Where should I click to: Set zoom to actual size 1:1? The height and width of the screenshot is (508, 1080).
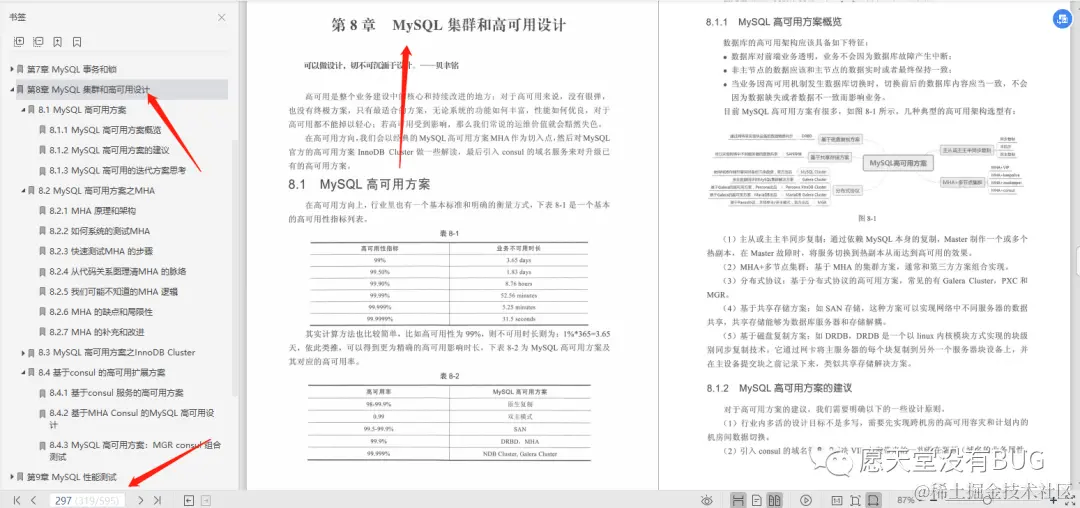[x=837, y=500]
